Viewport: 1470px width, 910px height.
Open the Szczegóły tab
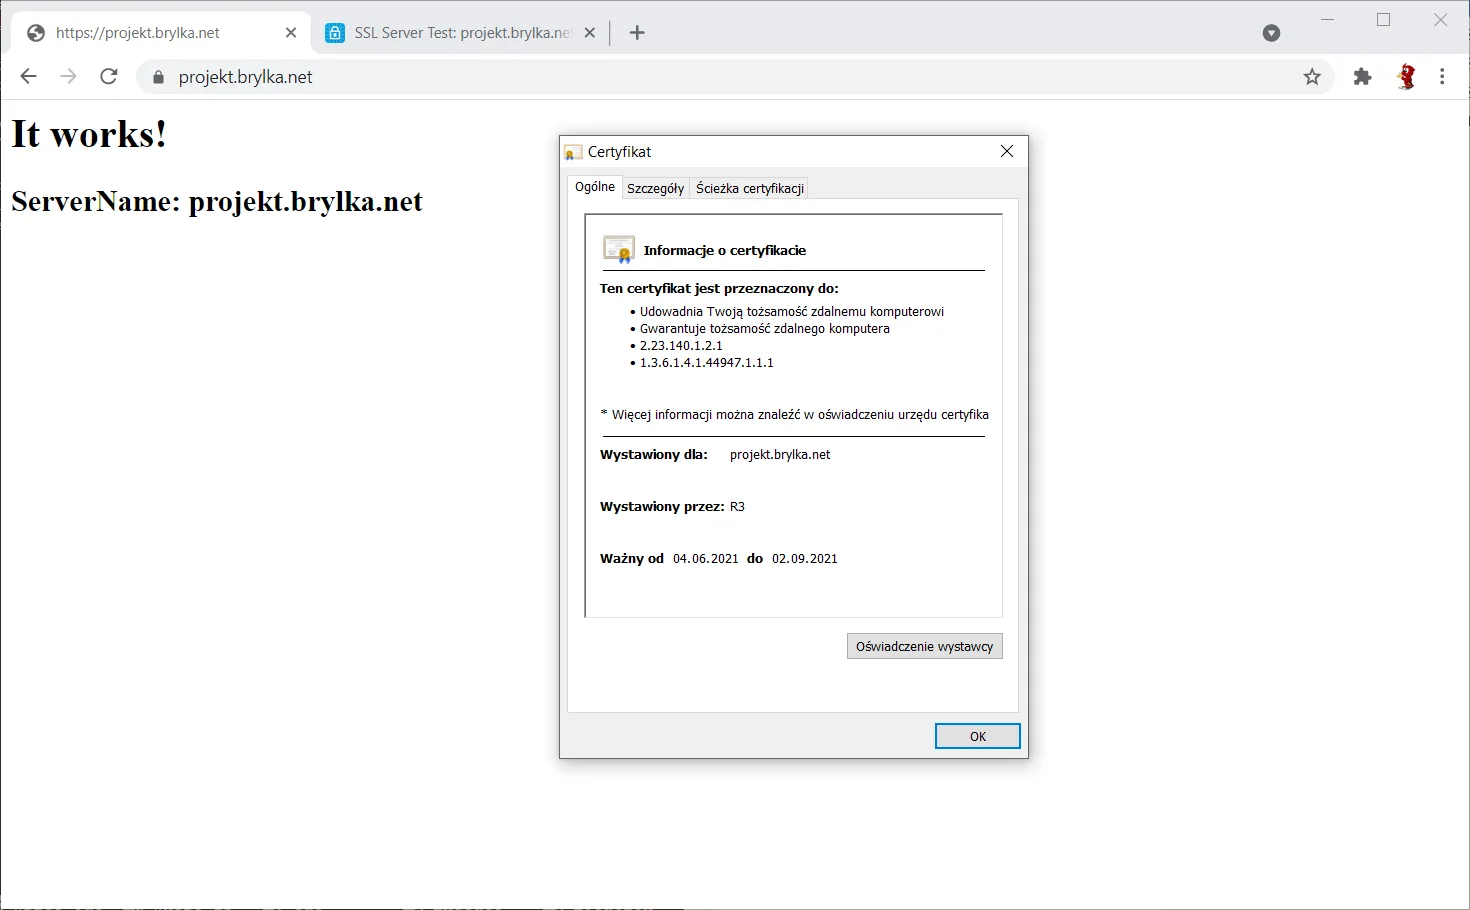pyautogui.click(x=656, y=188)
